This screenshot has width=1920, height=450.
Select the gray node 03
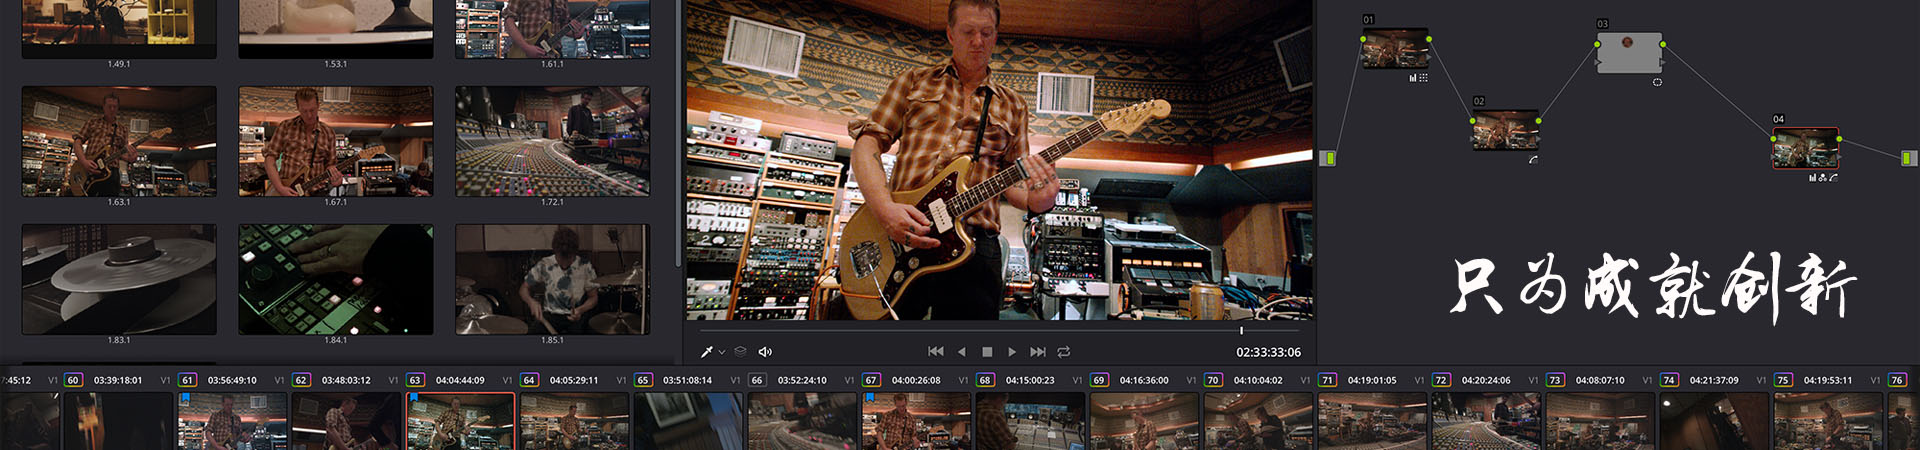pyautogui.click(x=1629, y=53)
